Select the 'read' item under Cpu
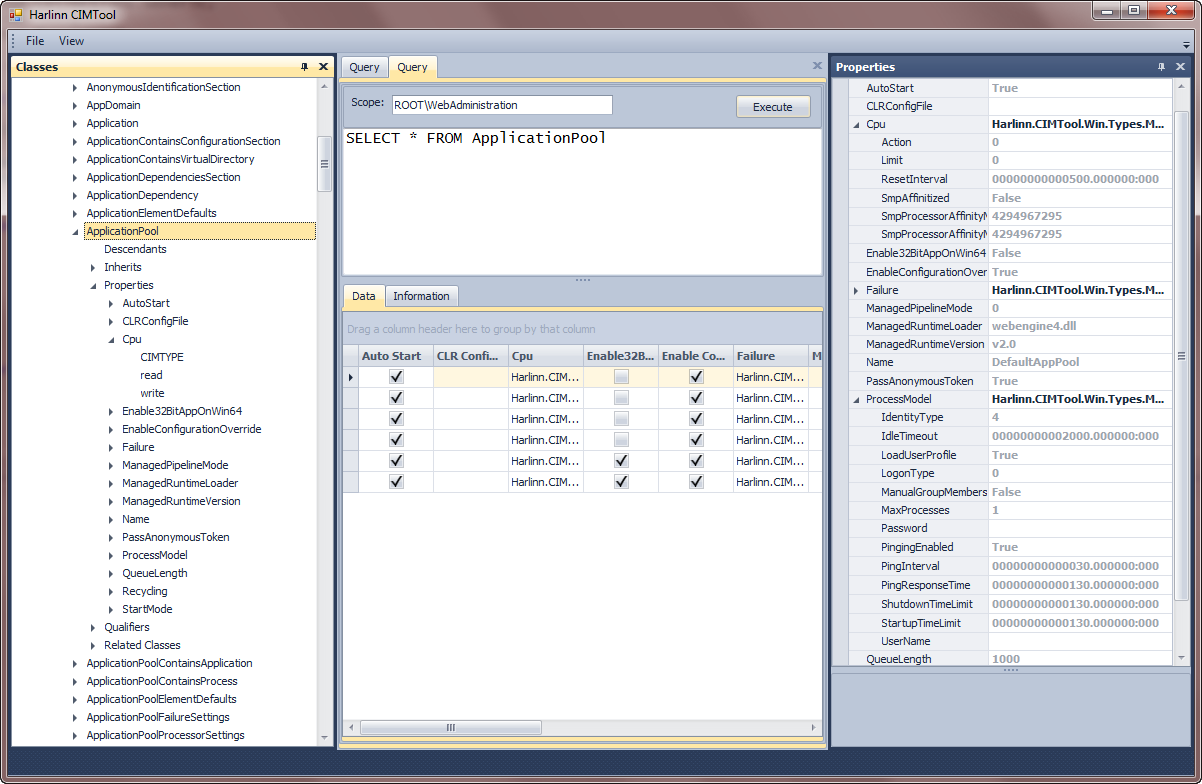The height and width of the screenshot is (784, 1202). click(151, 375)
